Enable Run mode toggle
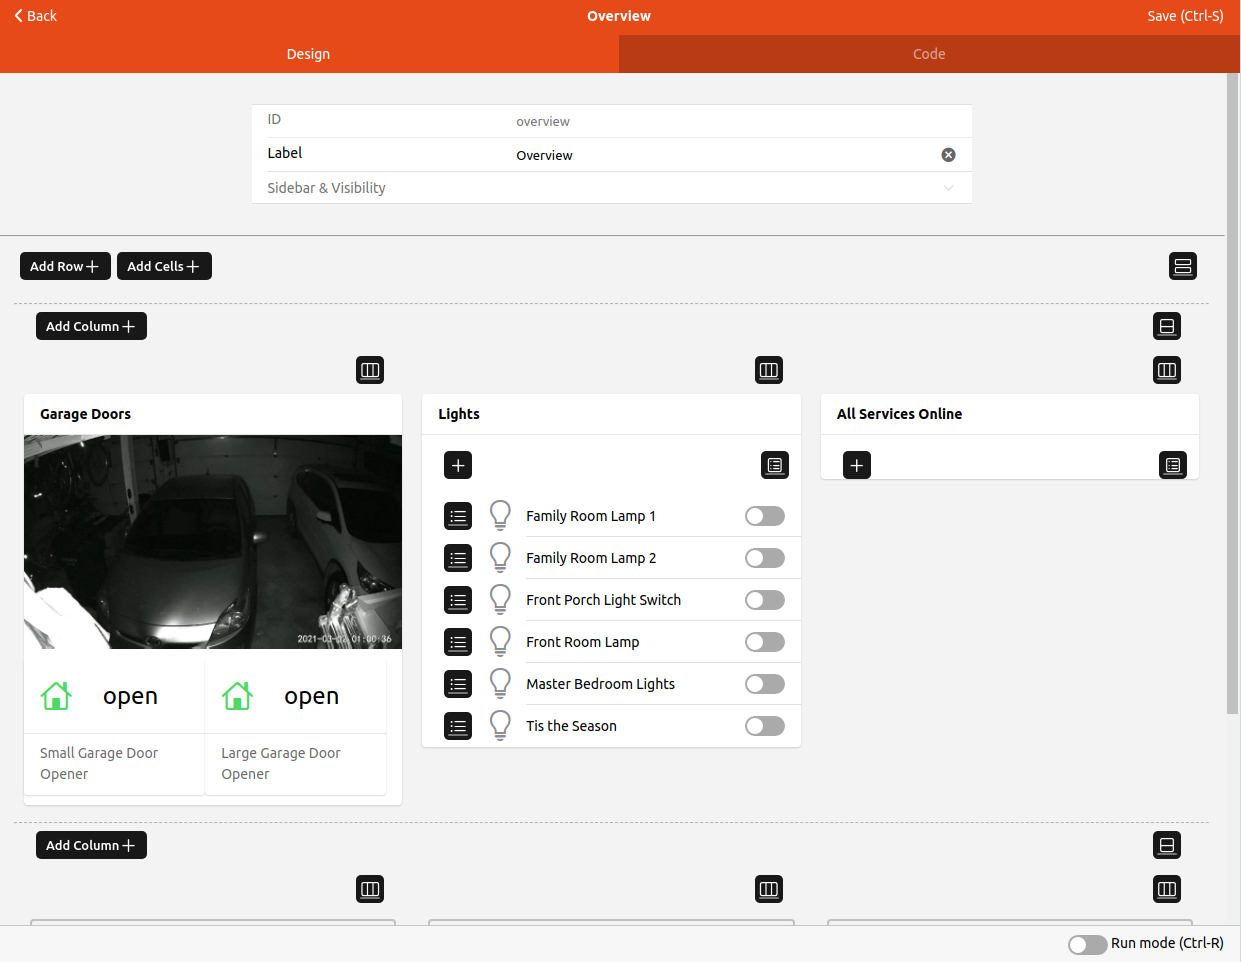1241x962 pixels. (x=1086, y=944)
